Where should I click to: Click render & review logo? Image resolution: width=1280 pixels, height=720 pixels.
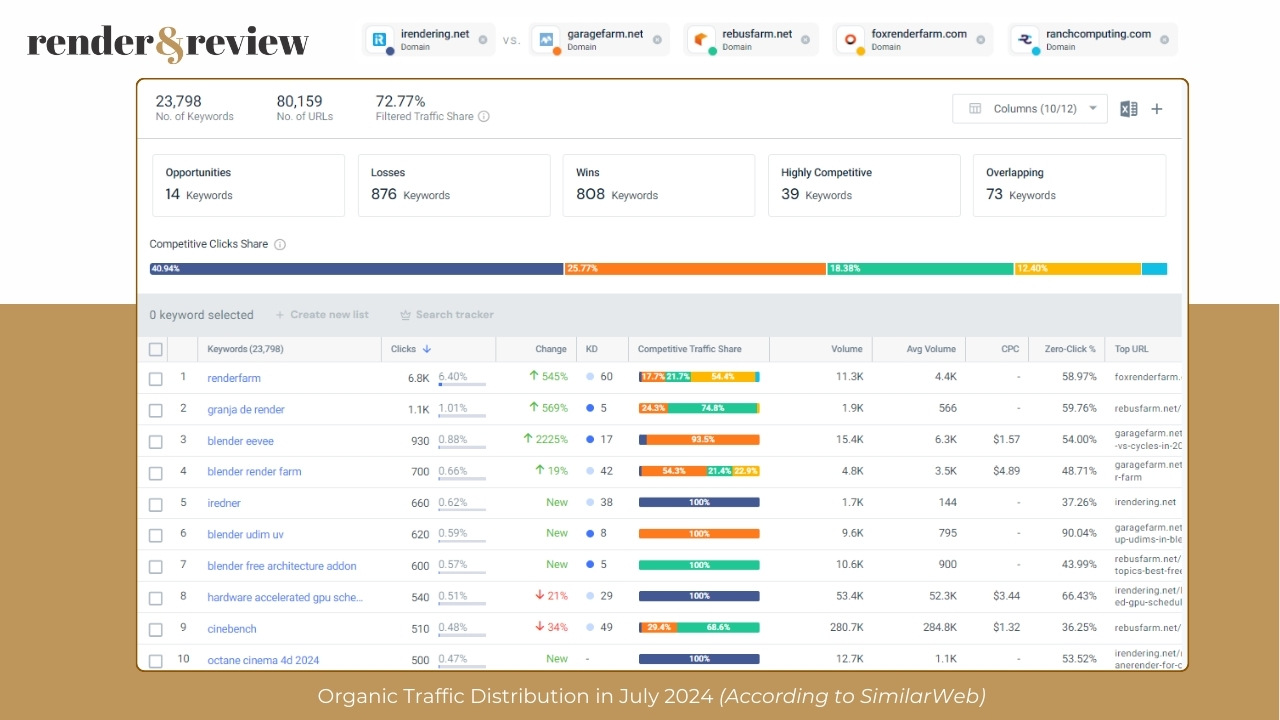point(168,42)
